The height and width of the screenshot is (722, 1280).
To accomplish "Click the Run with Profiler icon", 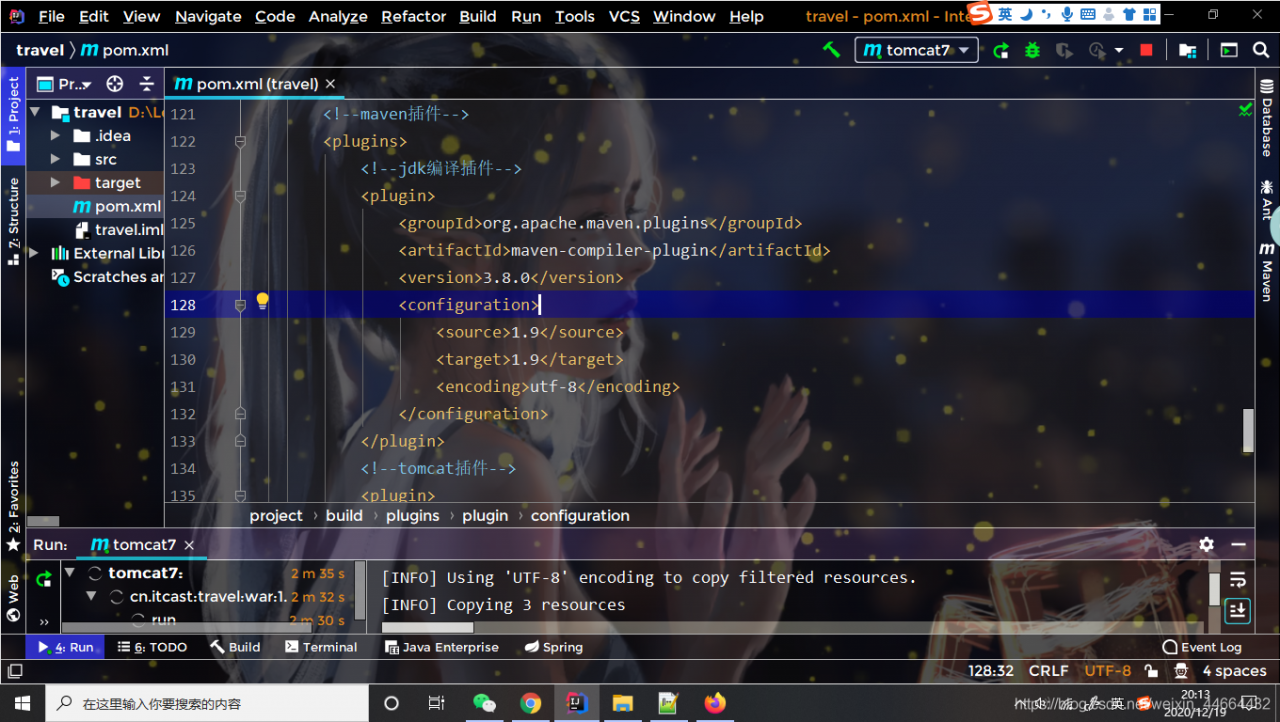I will pos(1097,50).
